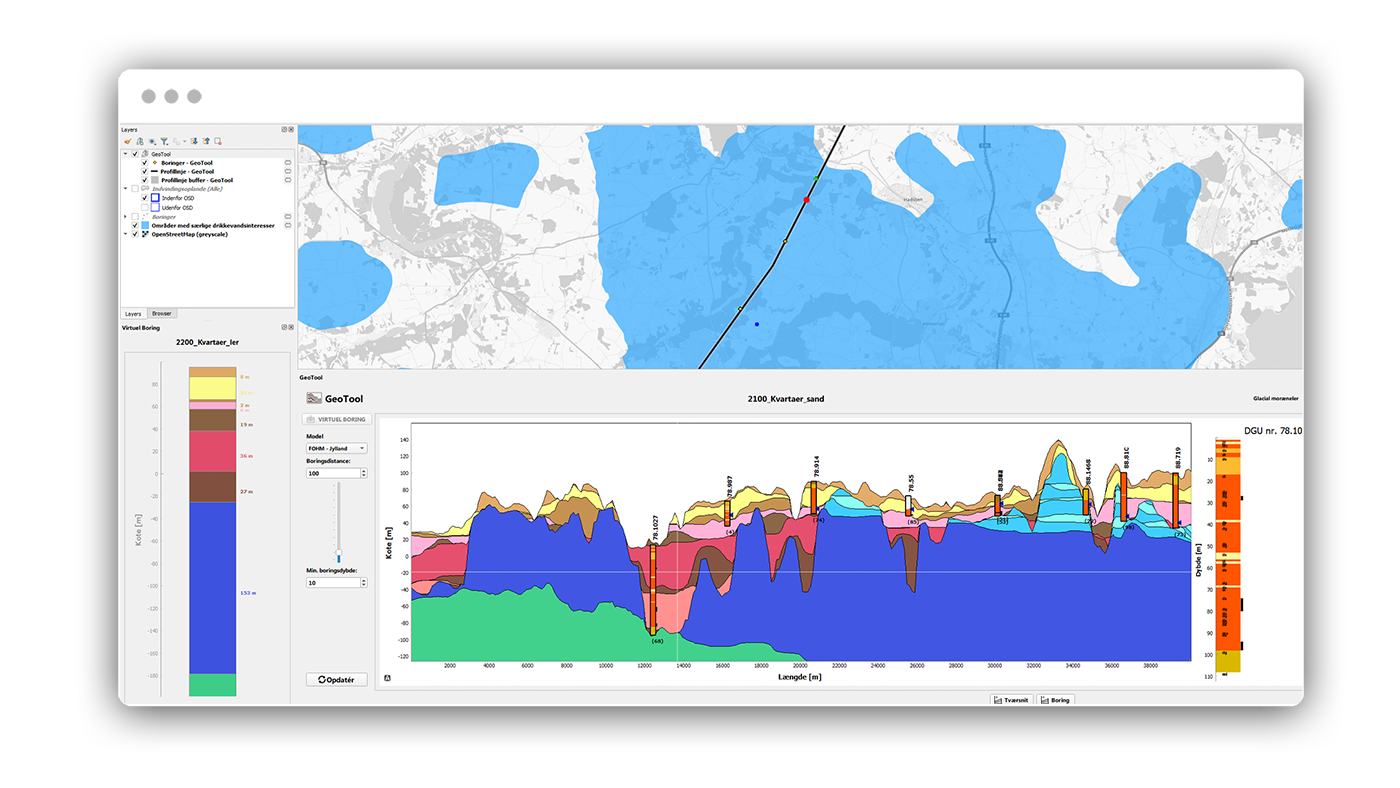Open the FOHM - Jylland model dropdown
The image size is (1400, 788).
(x=336, y=449)
